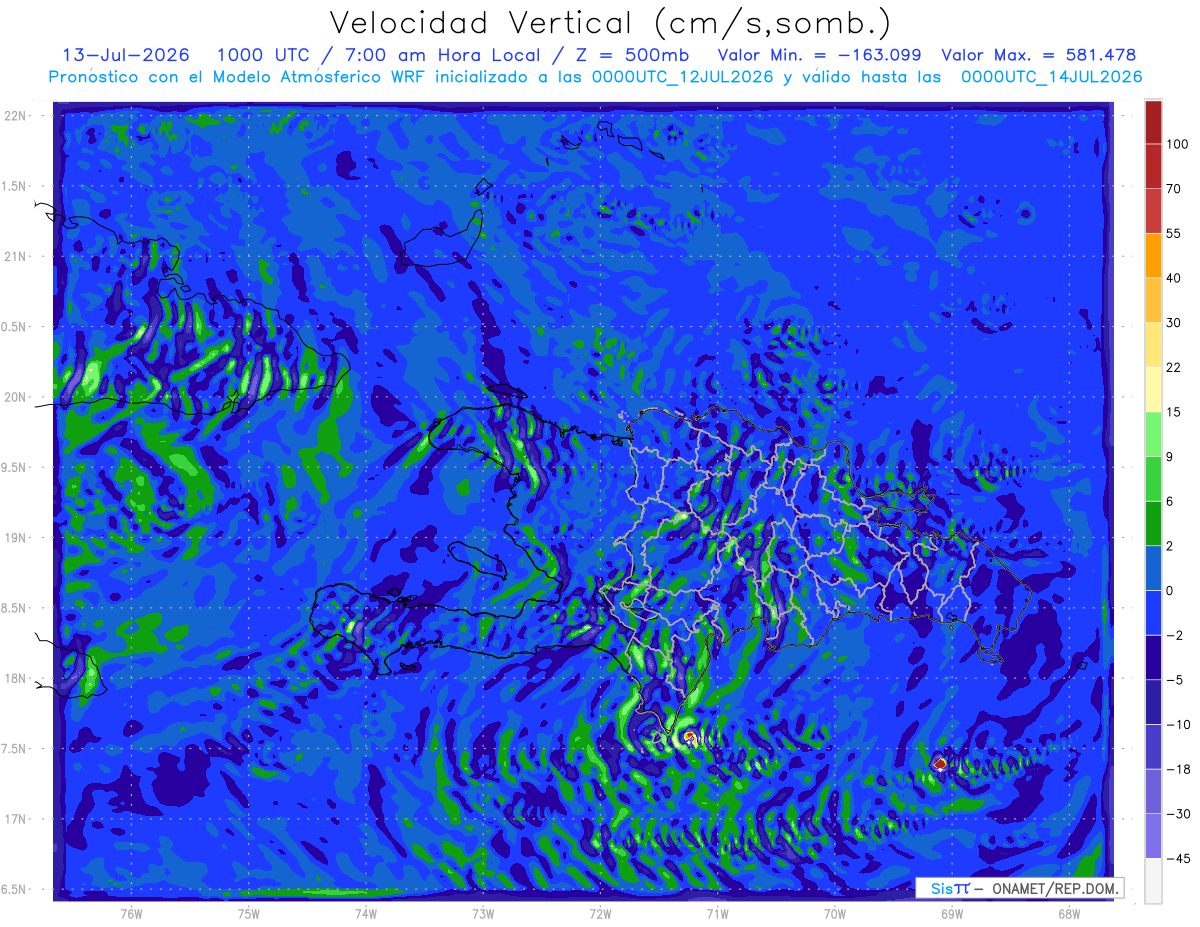Click the WRF forecast description line
Screen dimensions: 1200x927
(x=595, y=77)
